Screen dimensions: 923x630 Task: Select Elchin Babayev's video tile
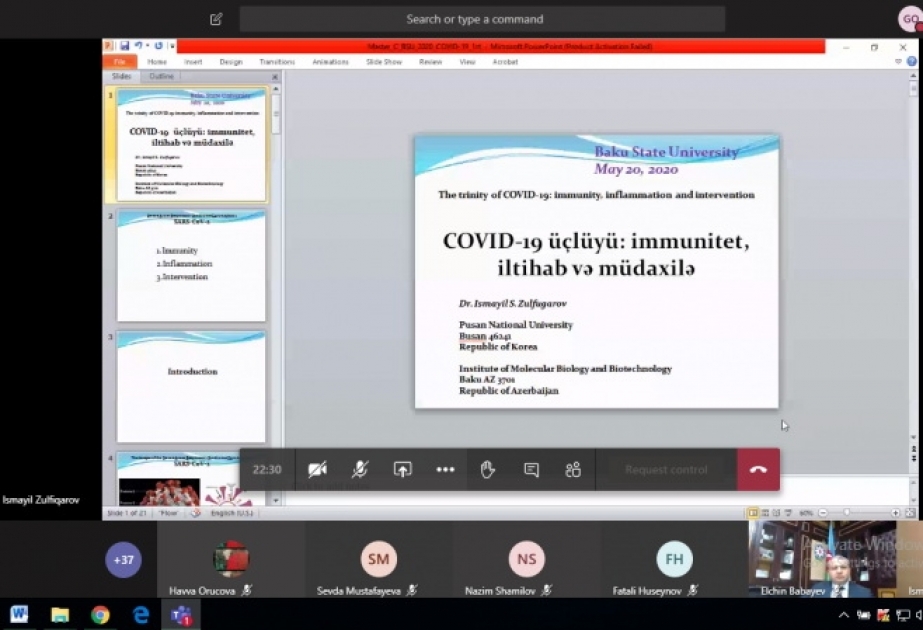click(822, 559)
